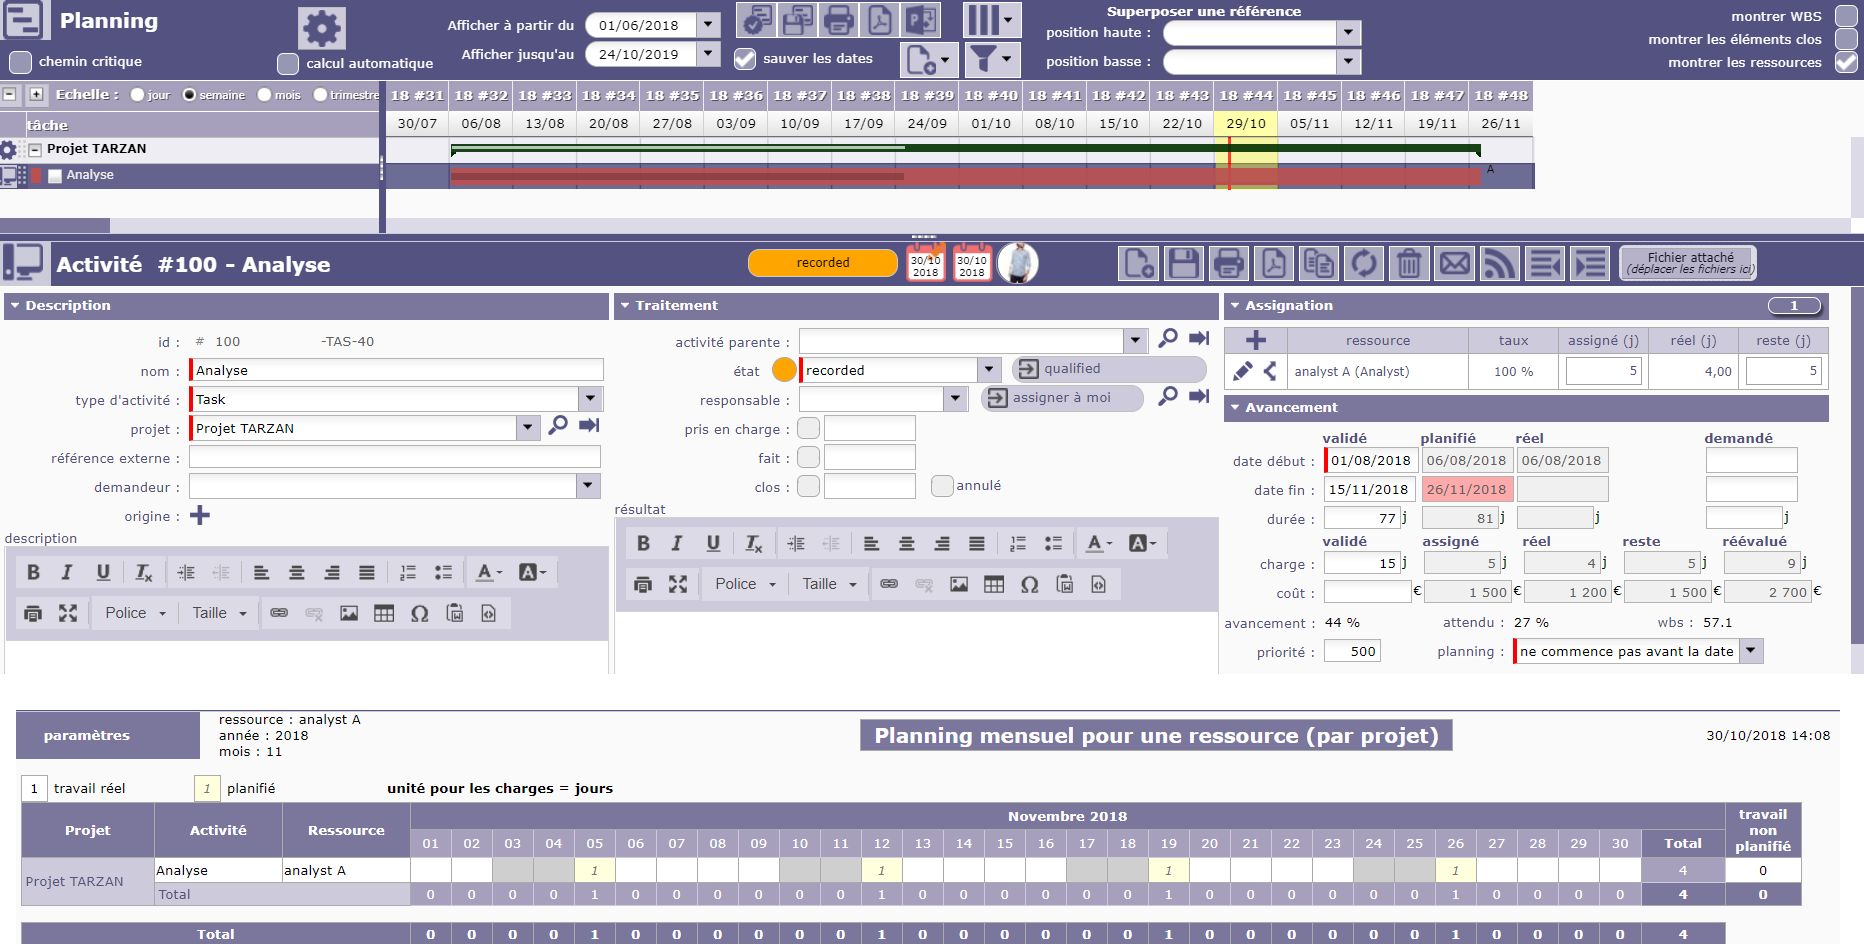Open the planning filter dropdown
Viewport: 1864px width, 952px height.
(992, 60)
